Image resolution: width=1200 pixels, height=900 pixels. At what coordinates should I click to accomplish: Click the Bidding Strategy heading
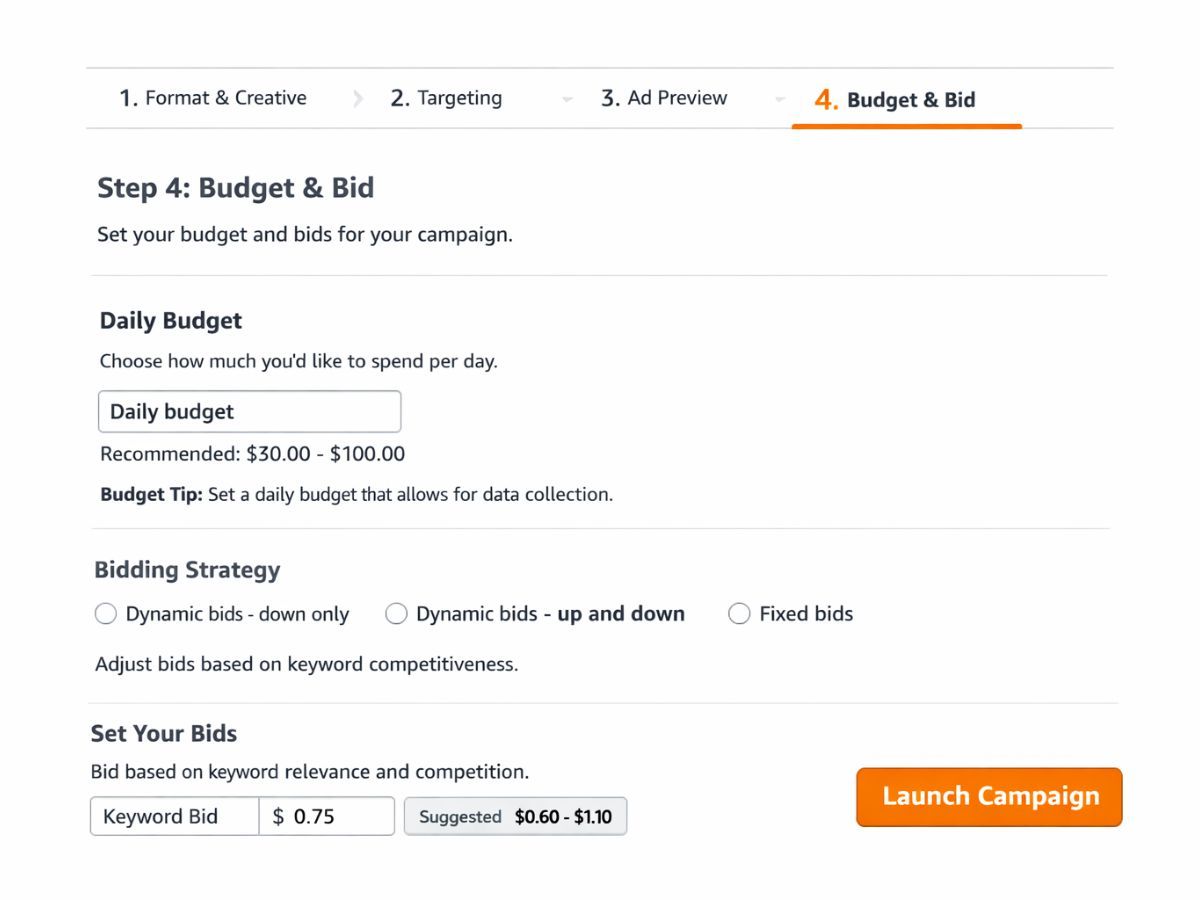click(186, 569)
